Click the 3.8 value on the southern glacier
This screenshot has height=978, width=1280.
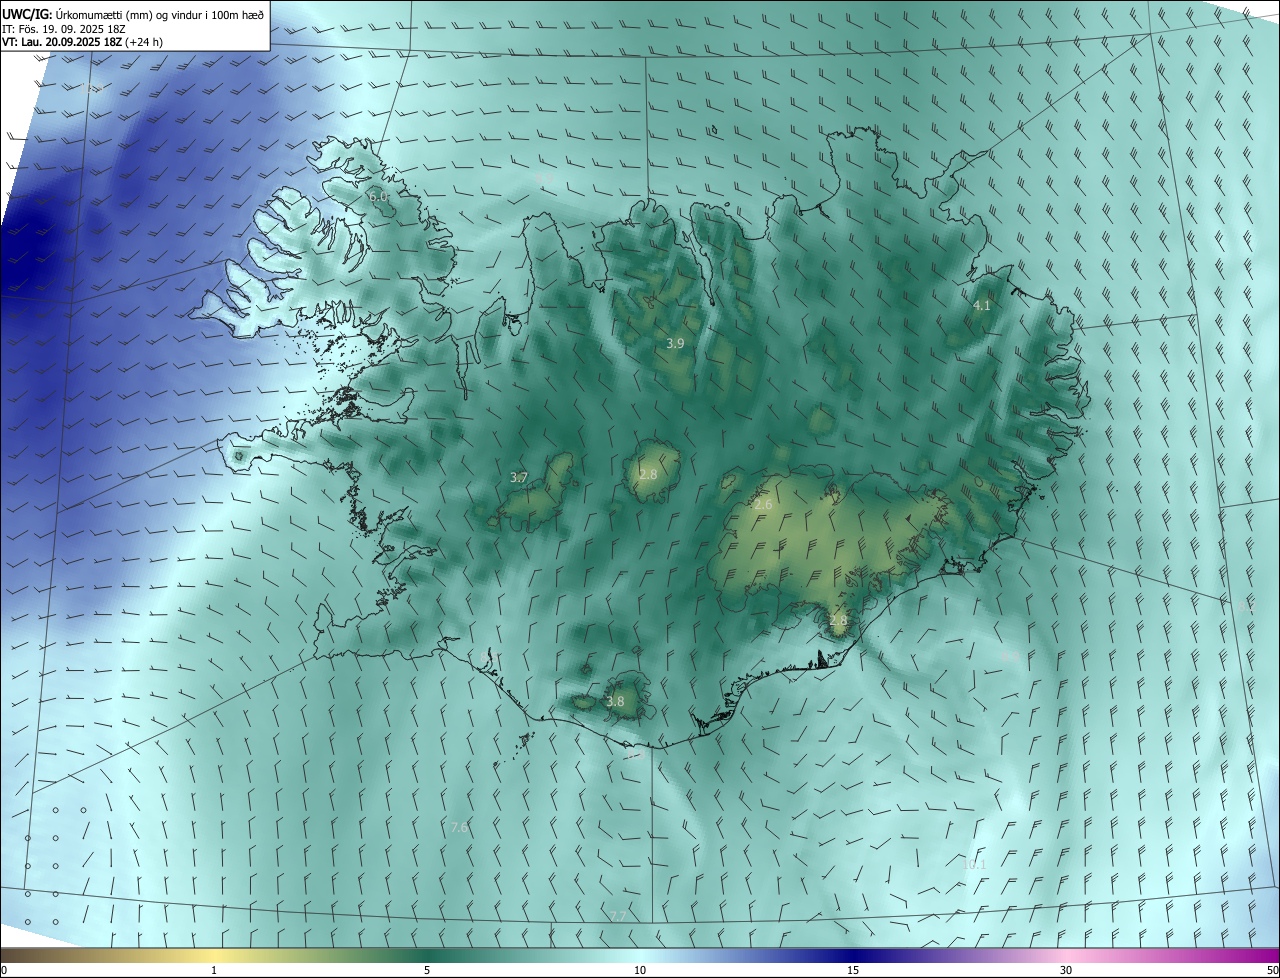click(x=615, y=702)
